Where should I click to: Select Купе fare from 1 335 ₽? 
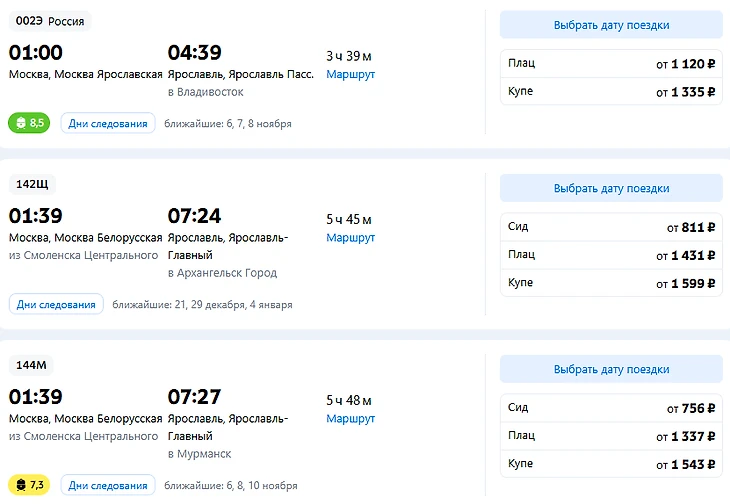(x=611, y=91)
